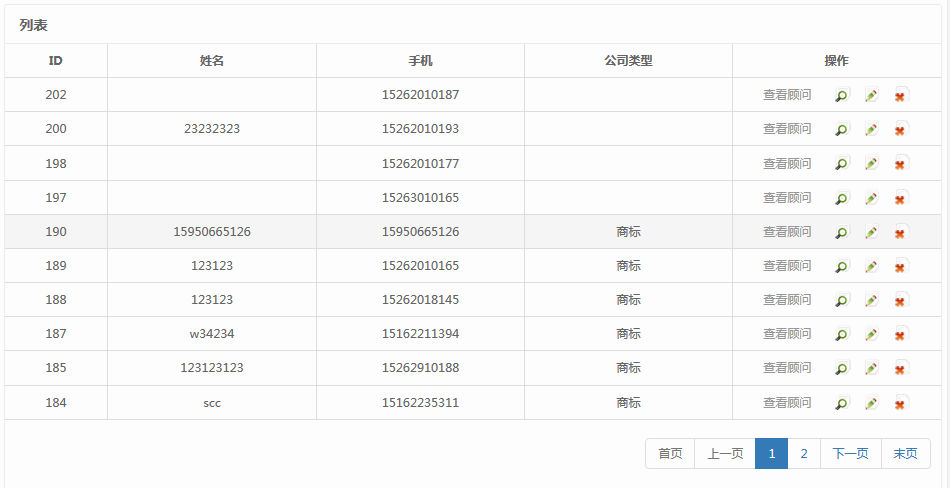
Task: Open 查看顾问 link for ID 190
Action: [787, 231]
